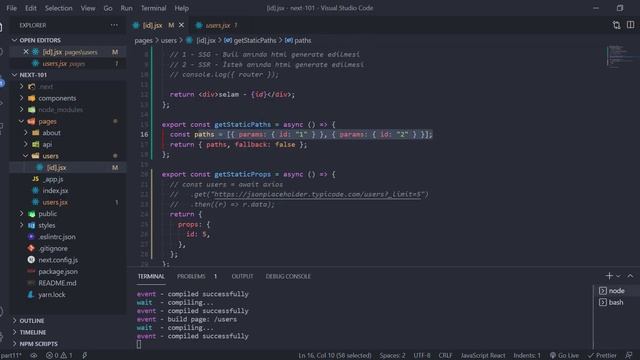640x360 pixels.
Task: Open yarn.lock file
Action: pyautogui.click(x=52, y=294)
